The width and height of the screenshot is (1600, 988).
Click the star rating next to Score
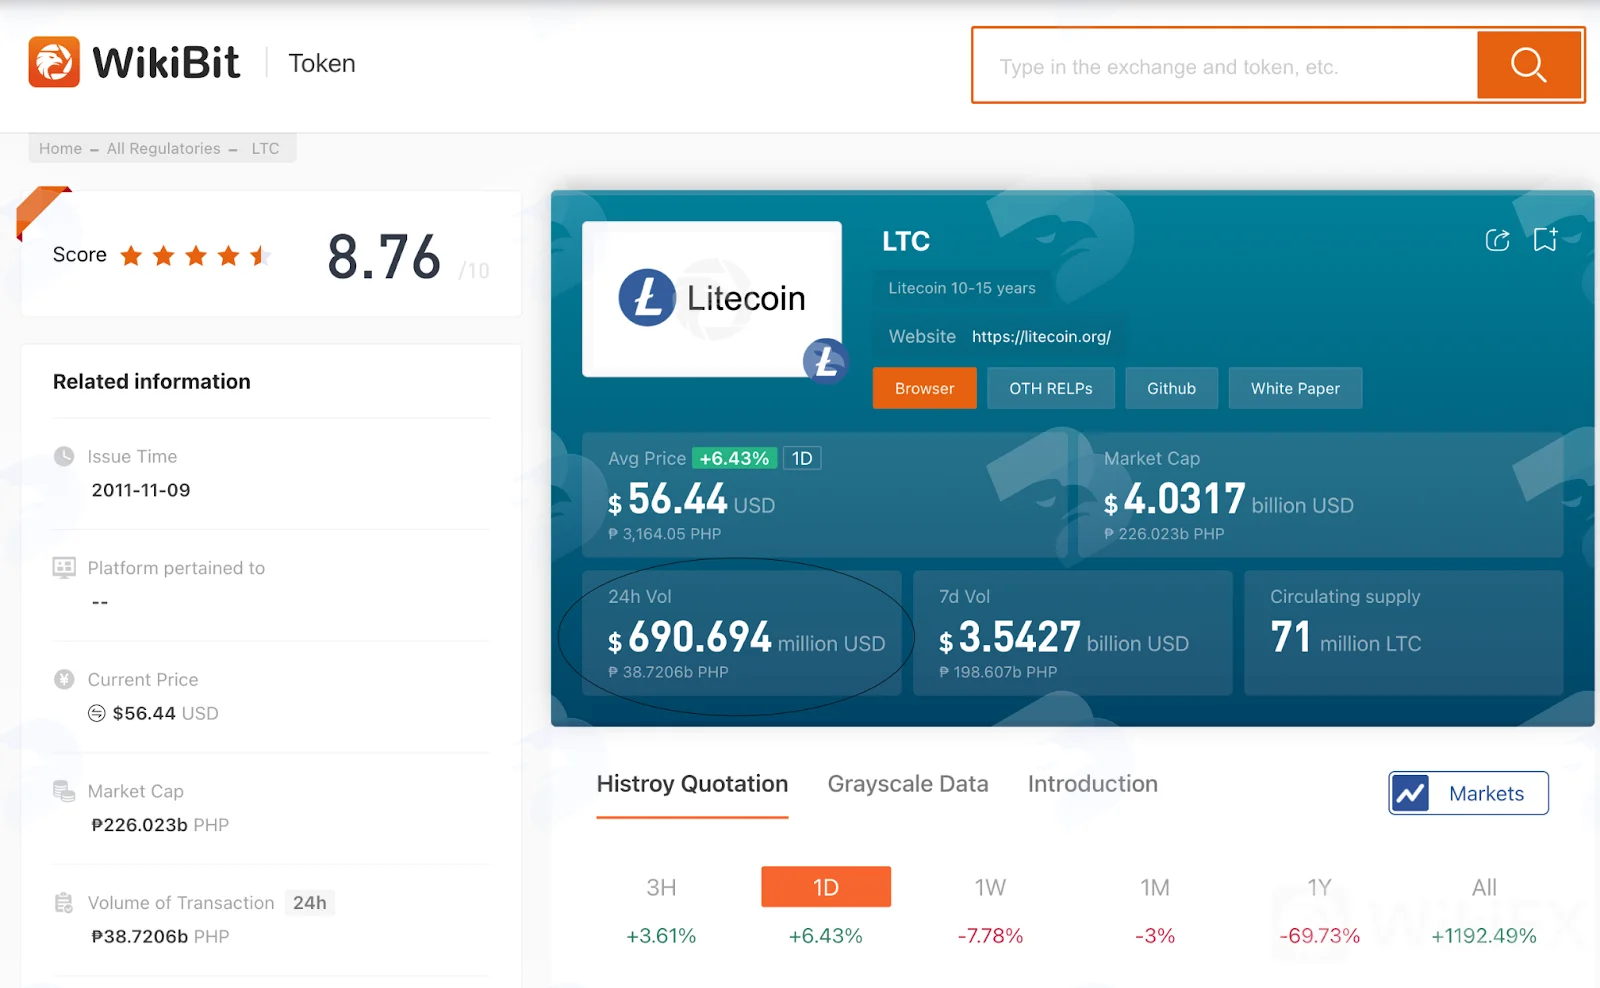195,256
